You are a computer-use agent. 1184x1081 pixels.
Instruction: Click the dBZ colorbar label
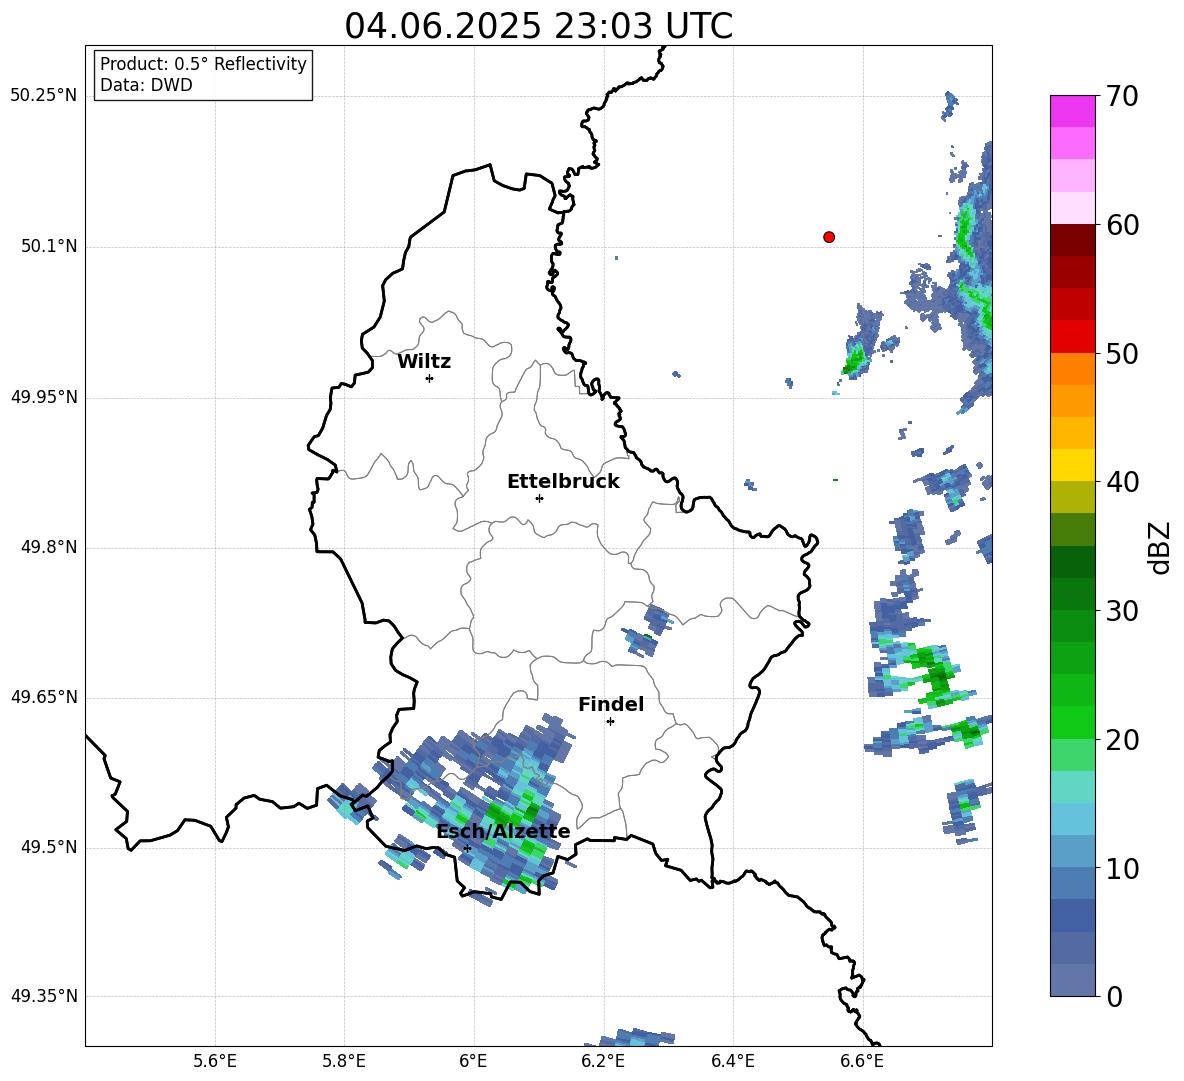coord(1160,547)
